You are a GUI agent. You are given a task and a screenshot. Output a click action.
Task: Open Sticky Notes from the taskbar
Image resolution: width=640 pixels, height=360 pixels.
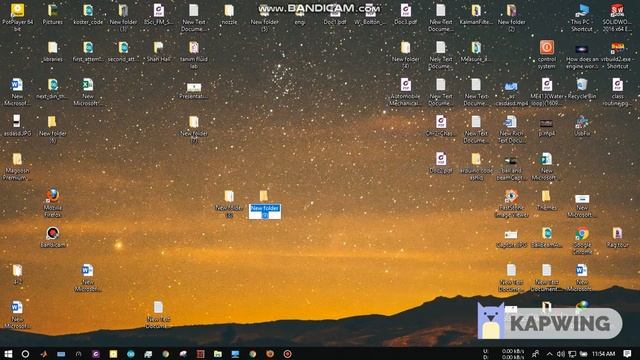[x=113, y=353]
